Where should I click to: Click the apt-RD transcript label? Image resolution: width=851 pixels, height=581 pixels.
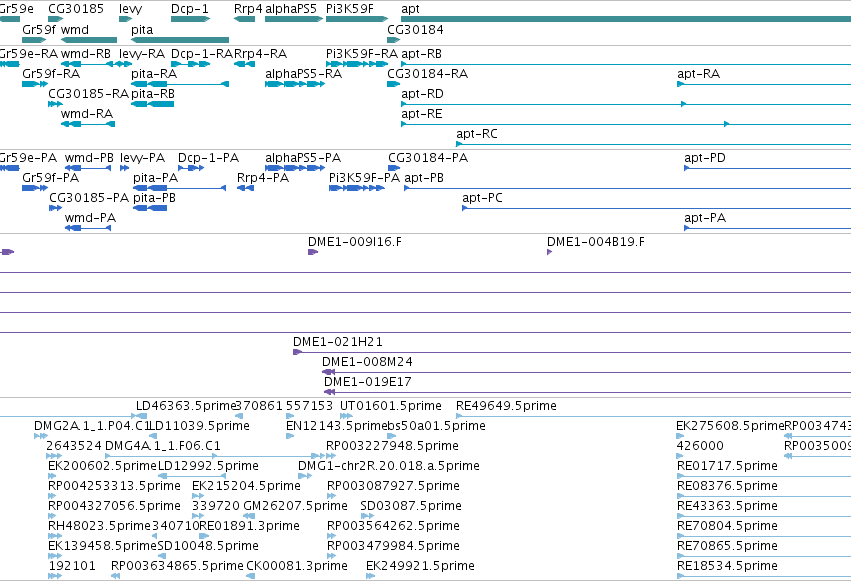(x=422, y=94)
